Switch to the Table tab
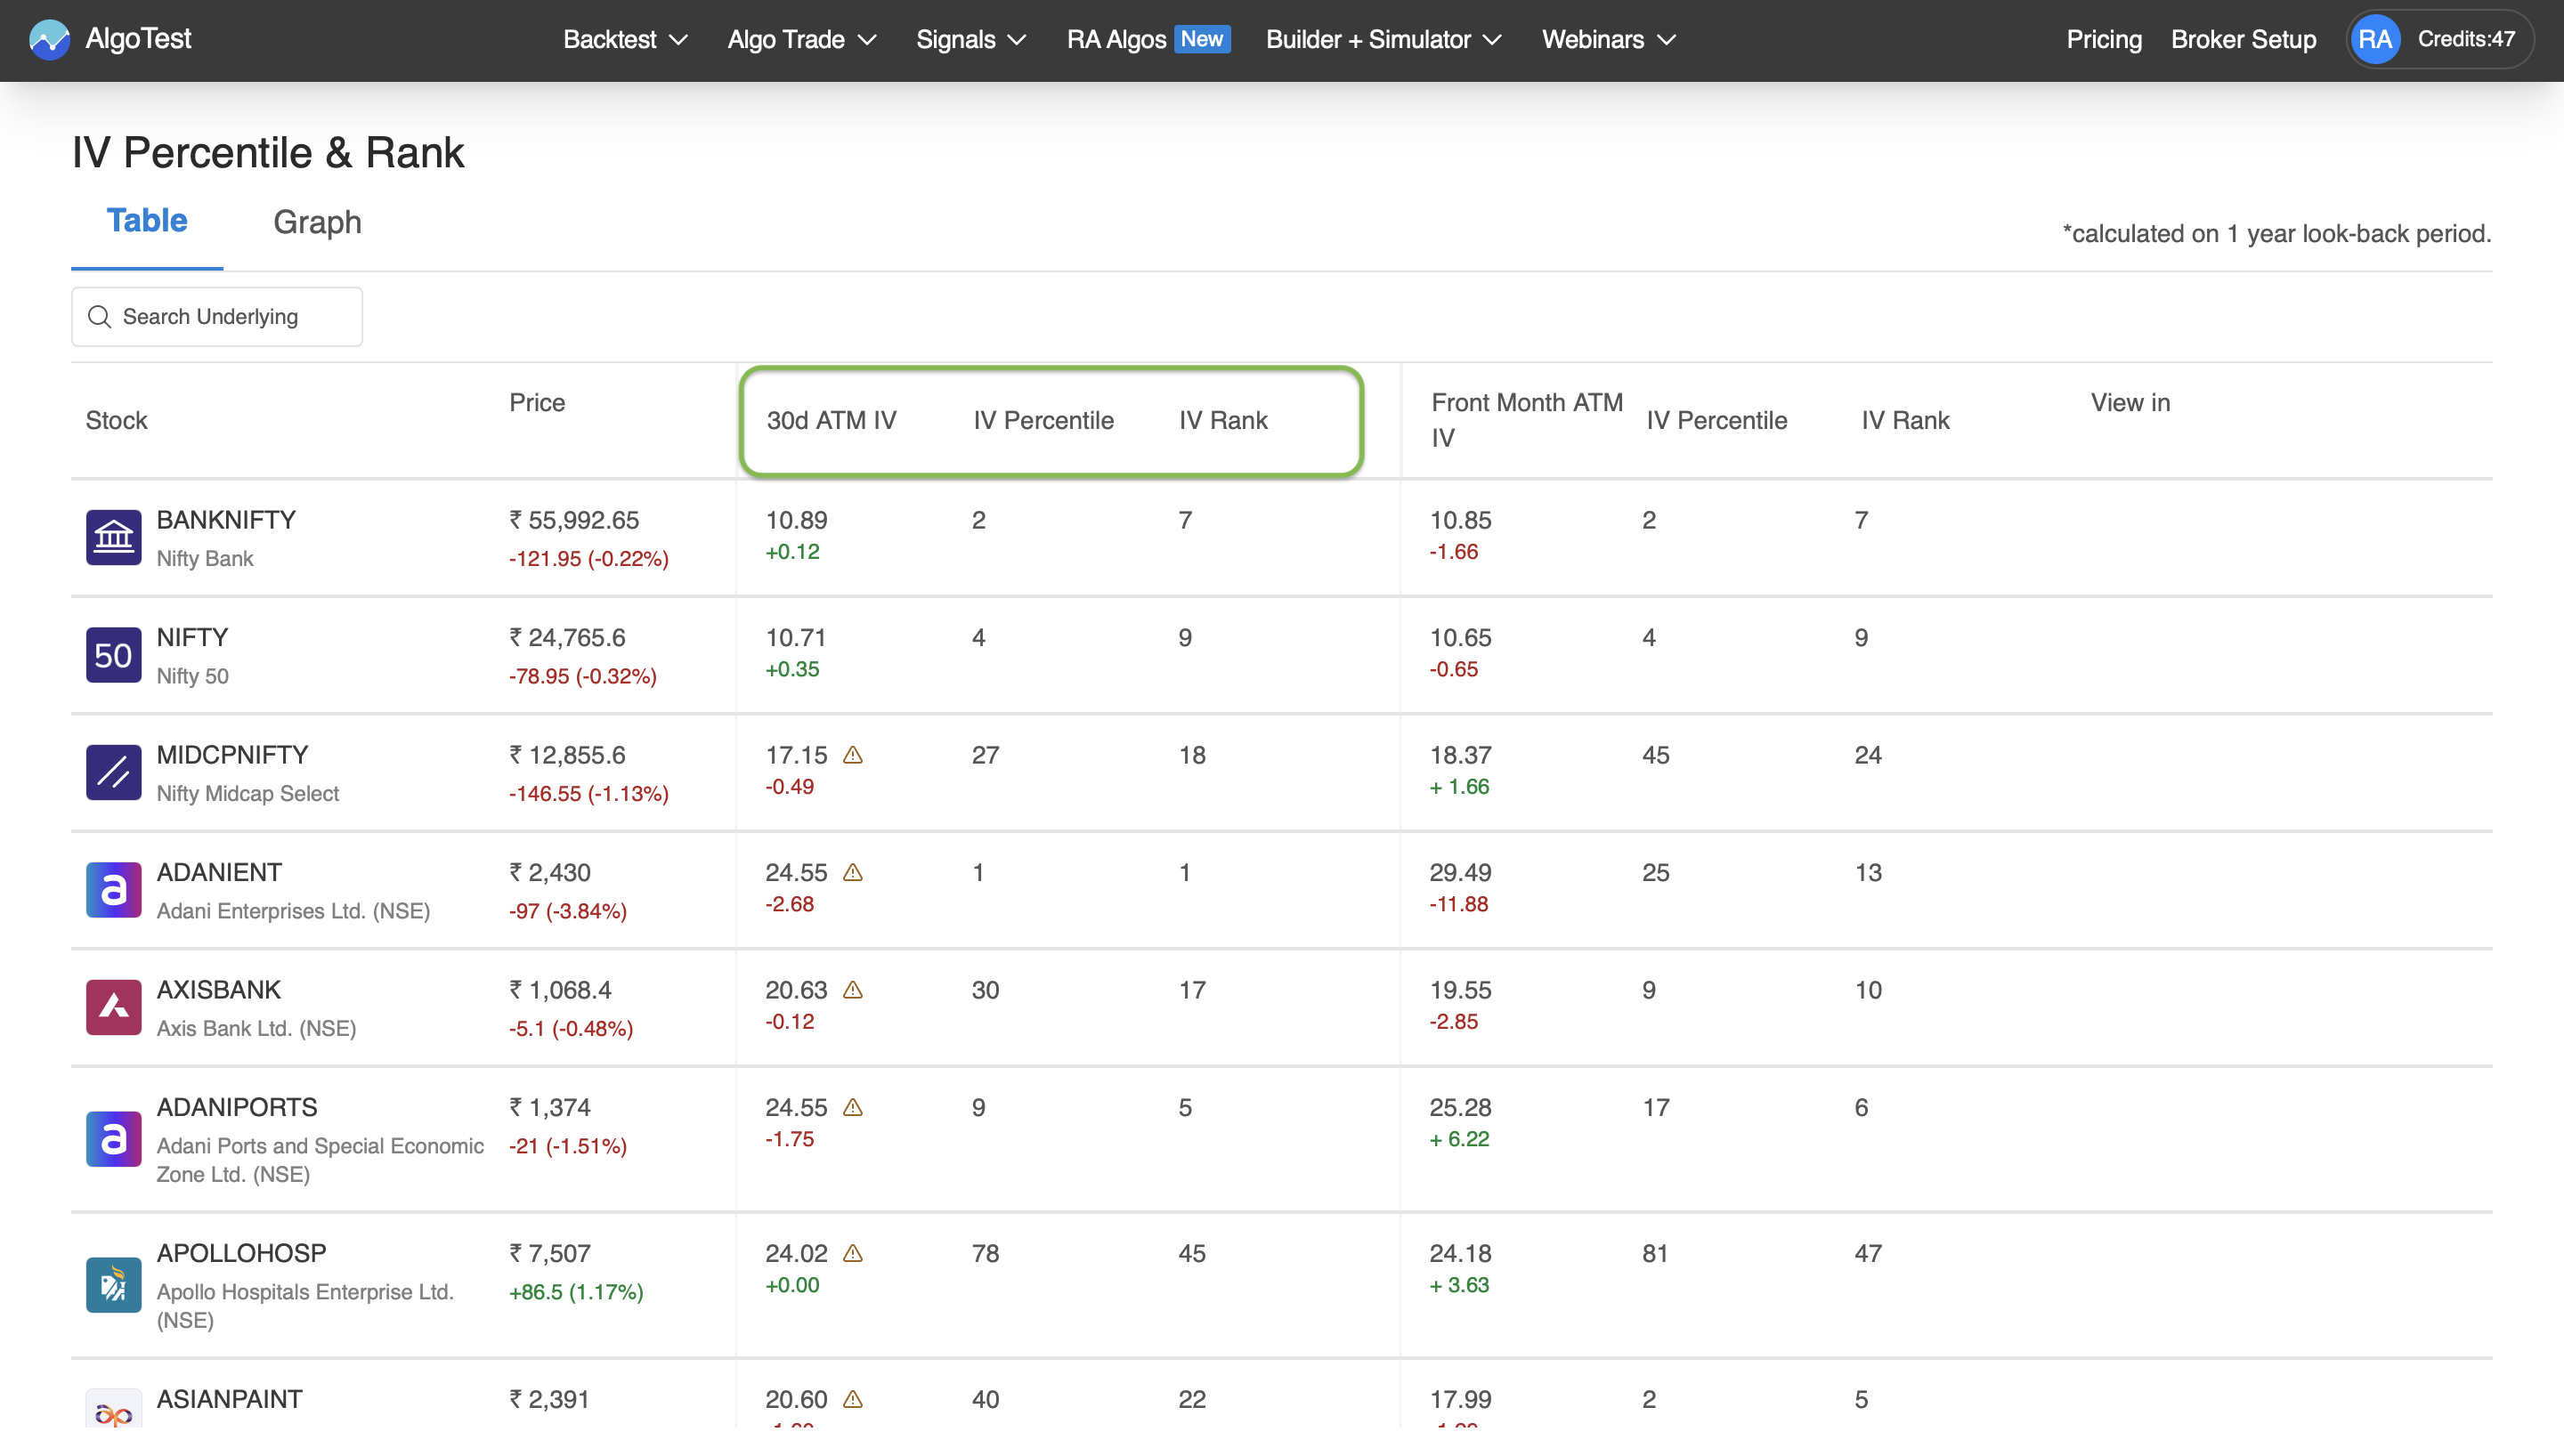The height and width of the screenshot is (1456, 2564). tap(147, 221)
